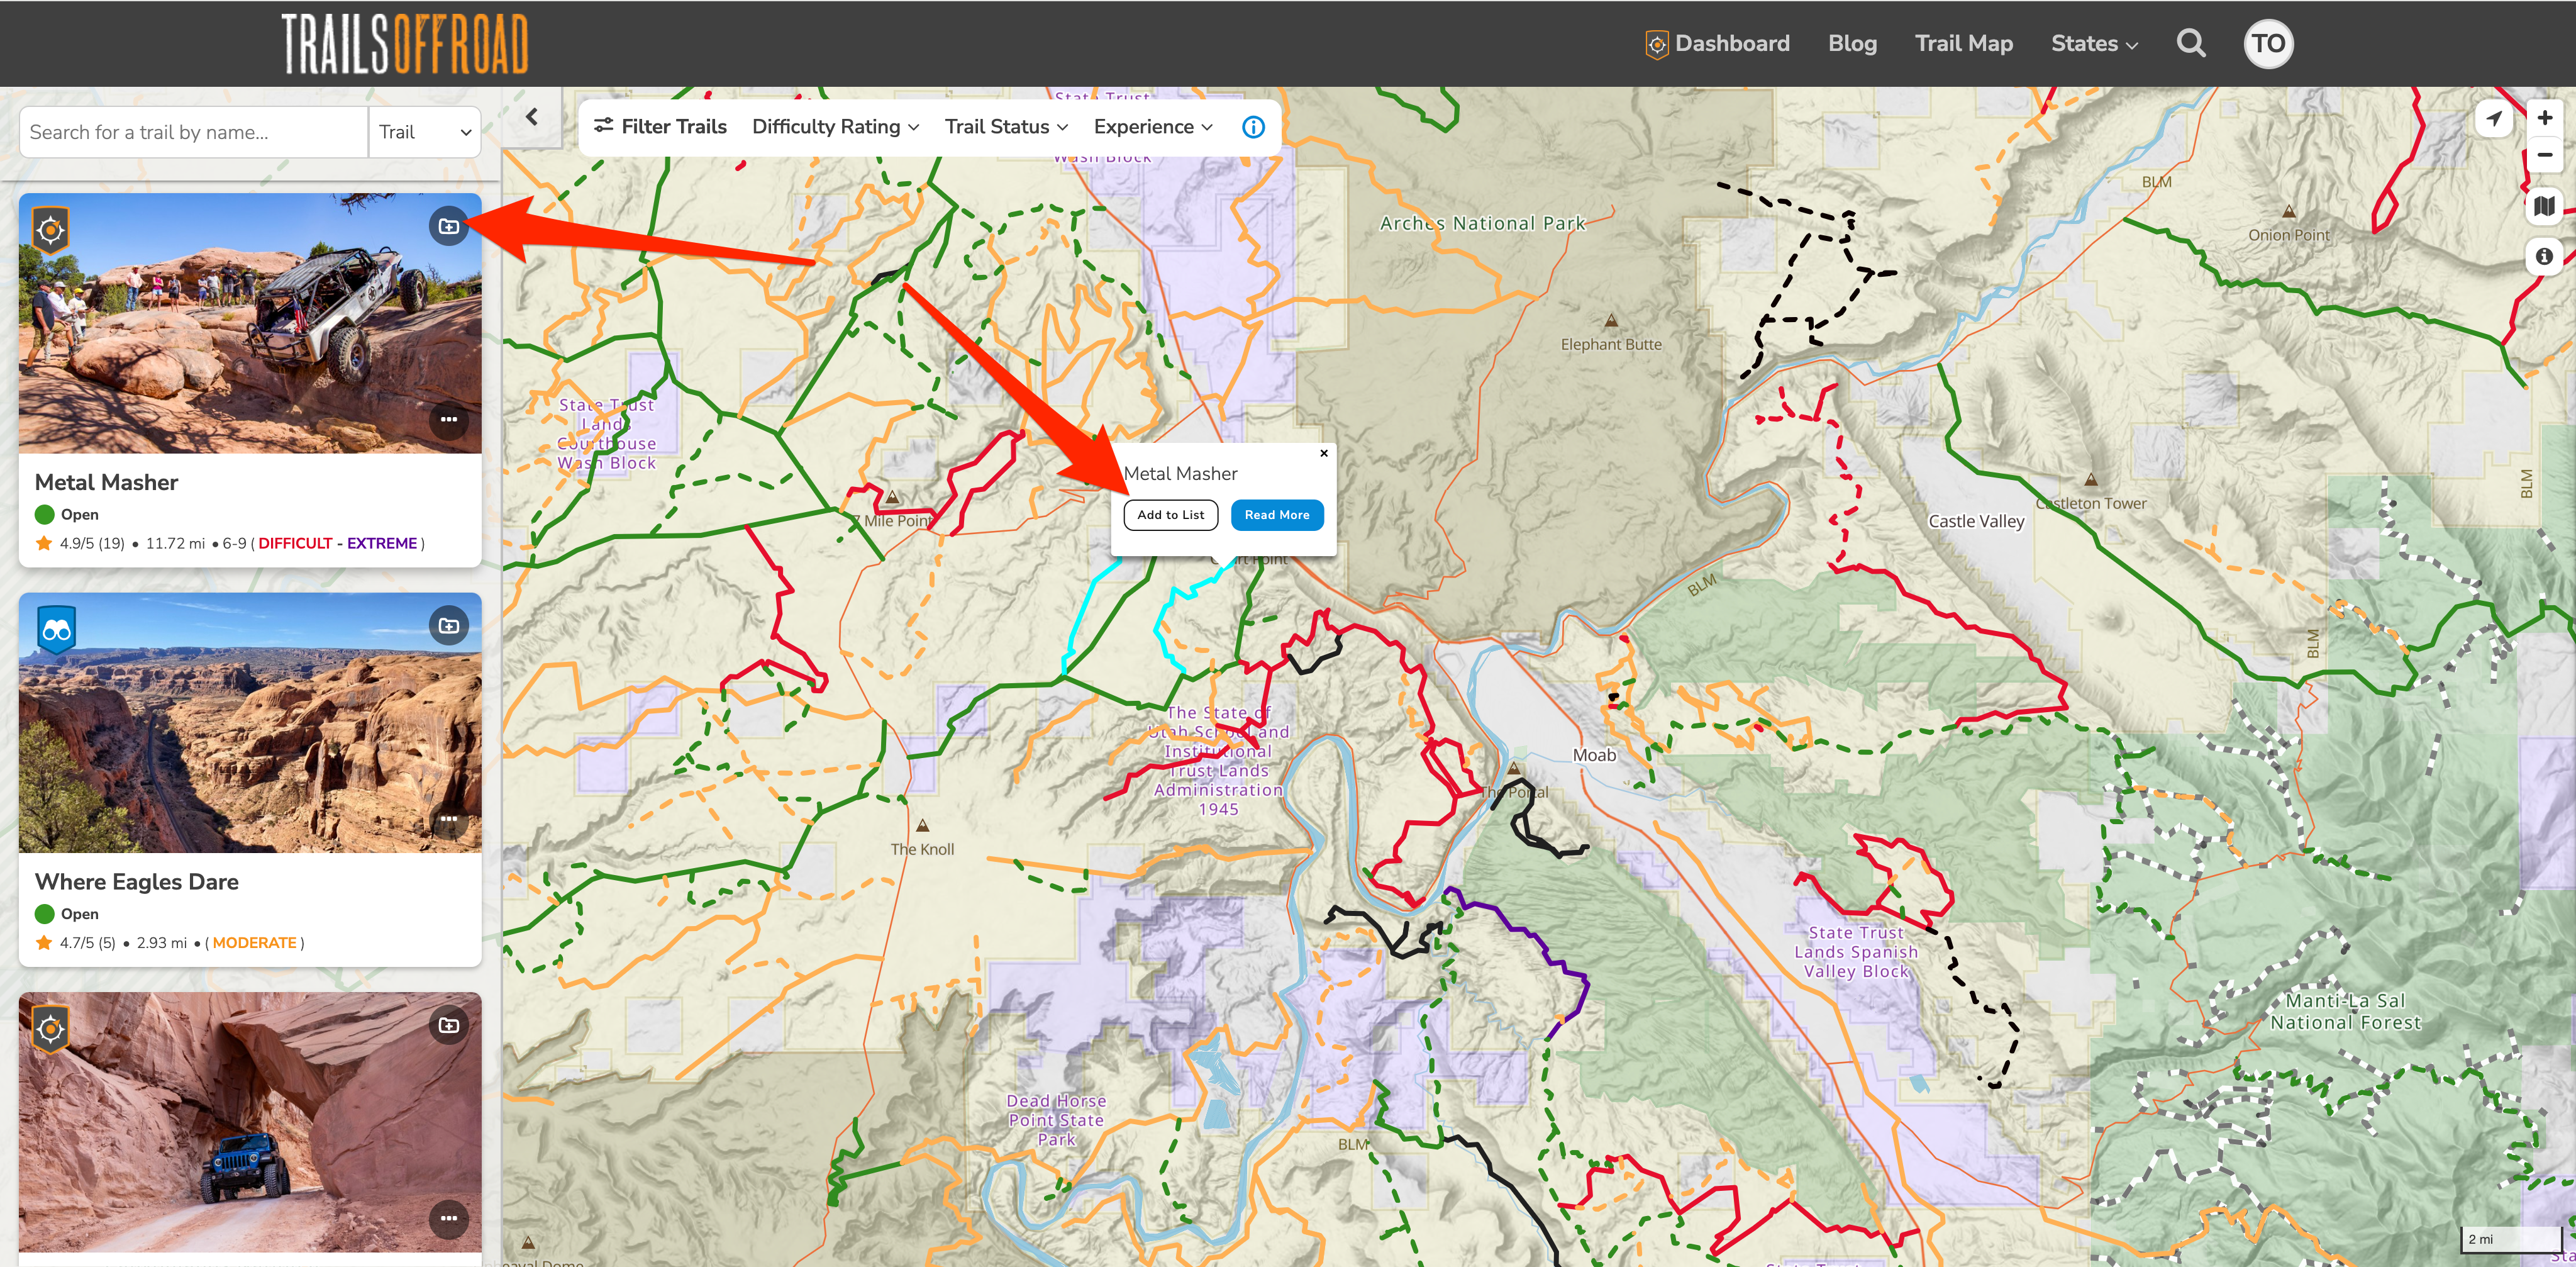Open the Trail search type dropdown
This screenshot has height=1267, width=2576.
pos(425,132)
